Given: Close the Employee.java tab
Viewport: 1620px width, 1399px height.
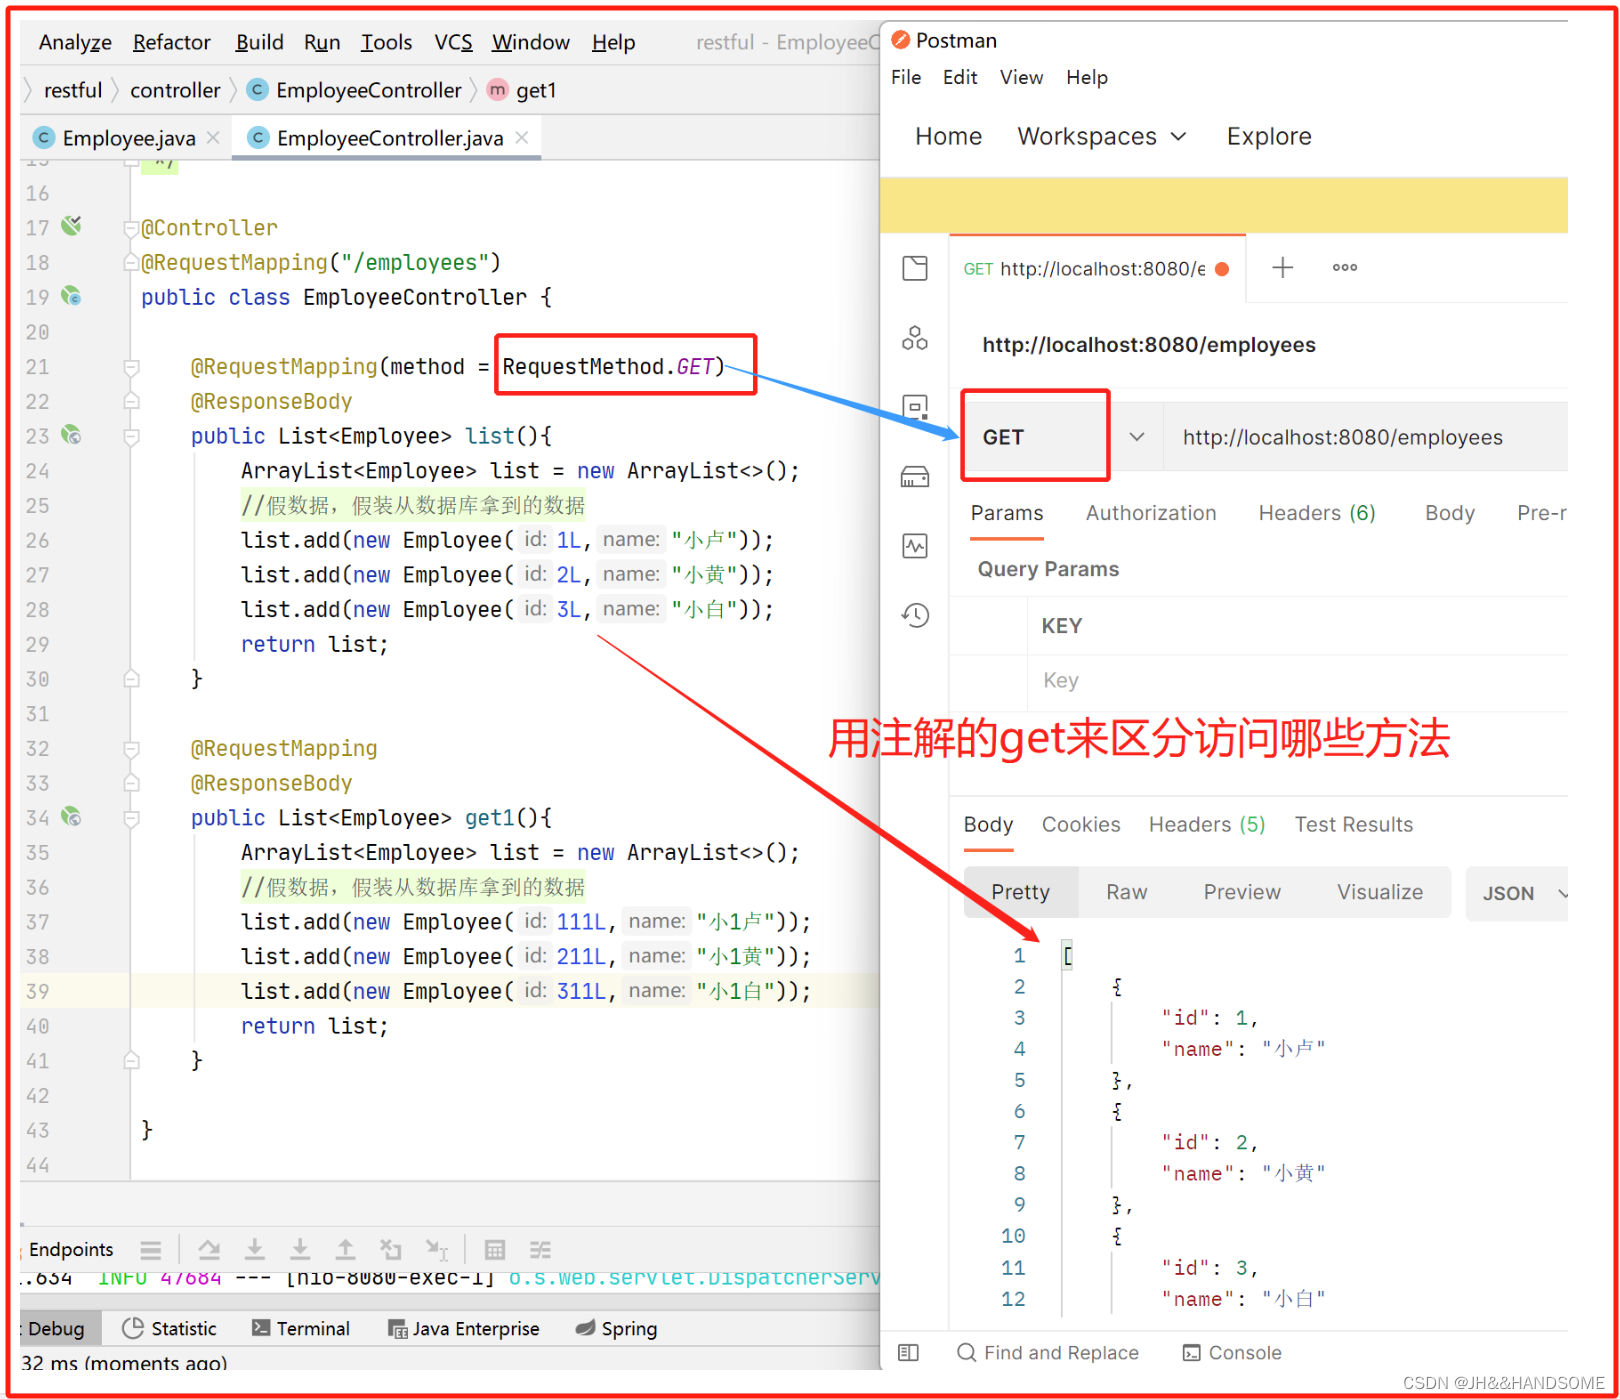Looking at the screenshot, I should click(213, 138).
